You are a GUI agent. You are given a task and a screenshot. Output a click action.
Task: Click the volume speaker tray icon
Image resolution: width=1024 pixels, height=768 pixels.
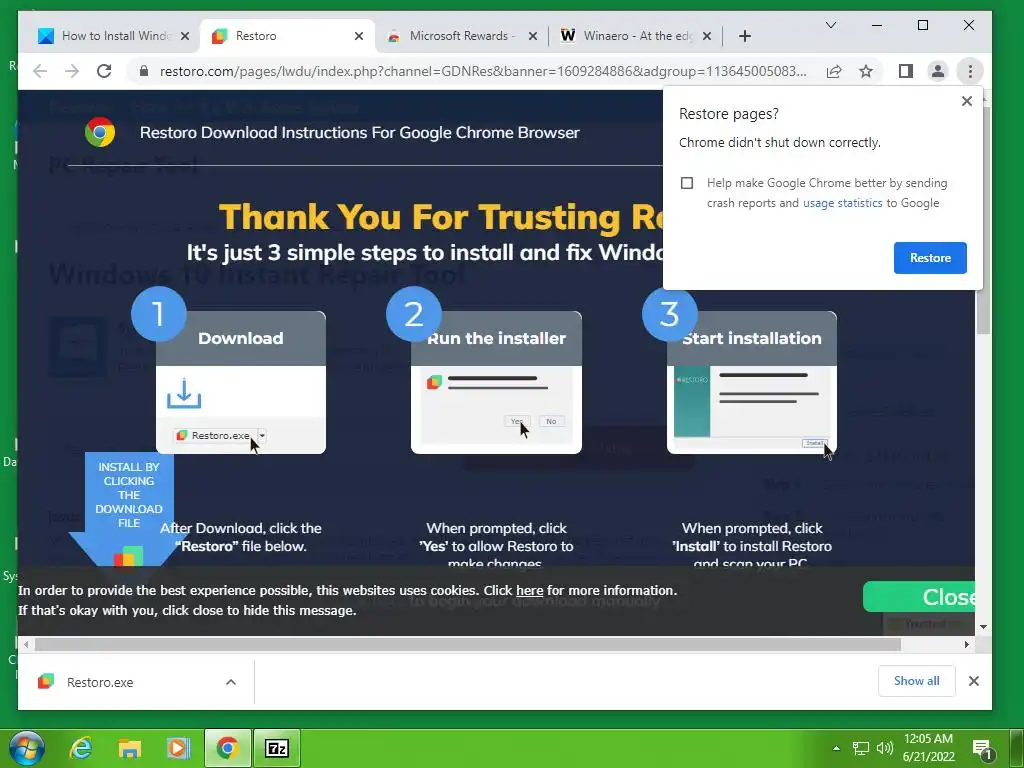click(884, 748)
